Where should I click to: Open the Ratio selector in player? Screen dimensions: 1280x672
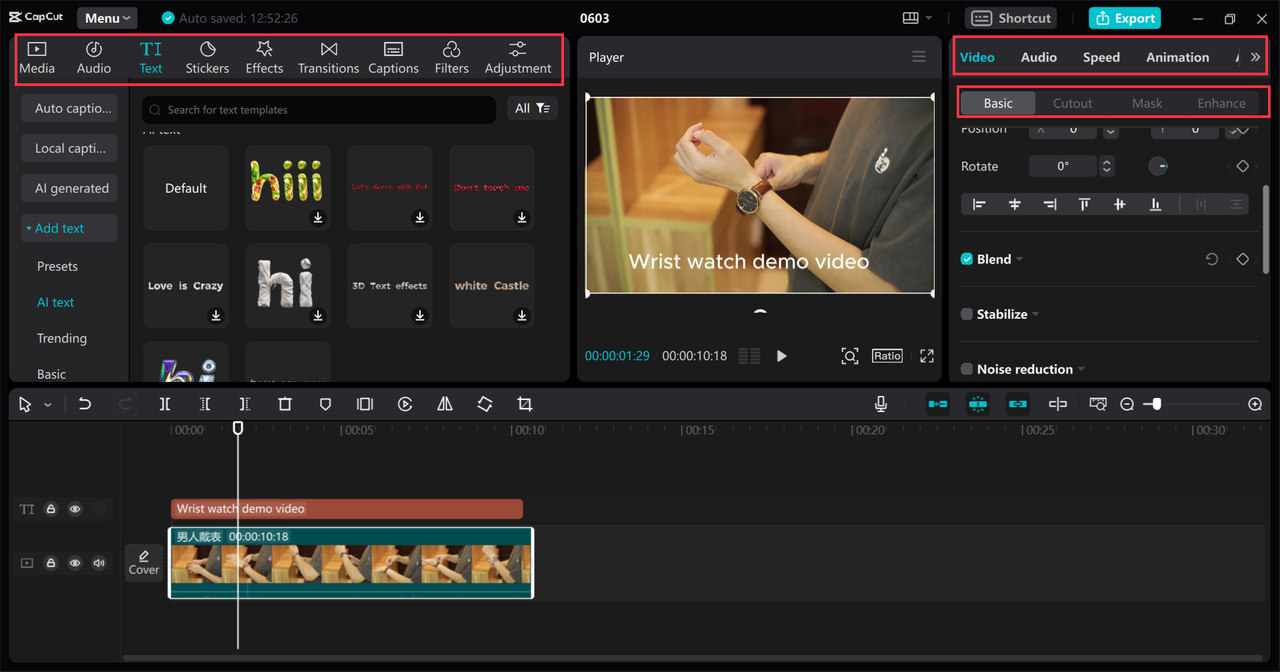tap(887, 356)
